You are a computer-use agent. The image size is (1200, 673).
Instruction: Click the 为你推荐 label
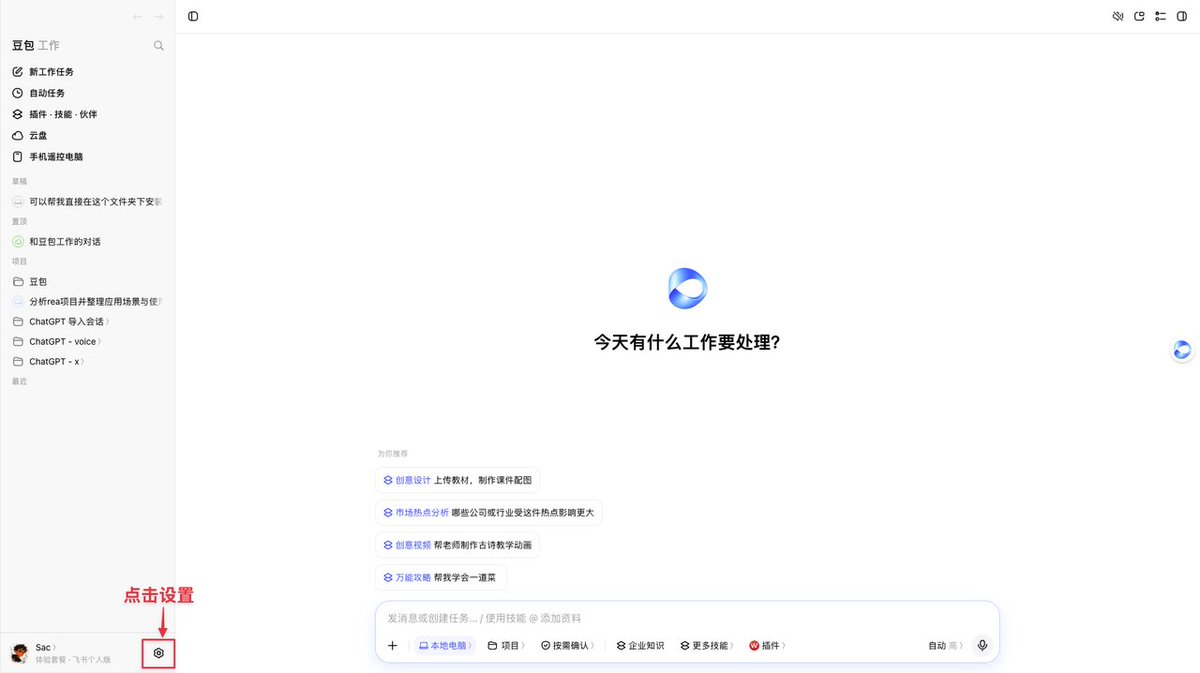[x=392, y=453]
